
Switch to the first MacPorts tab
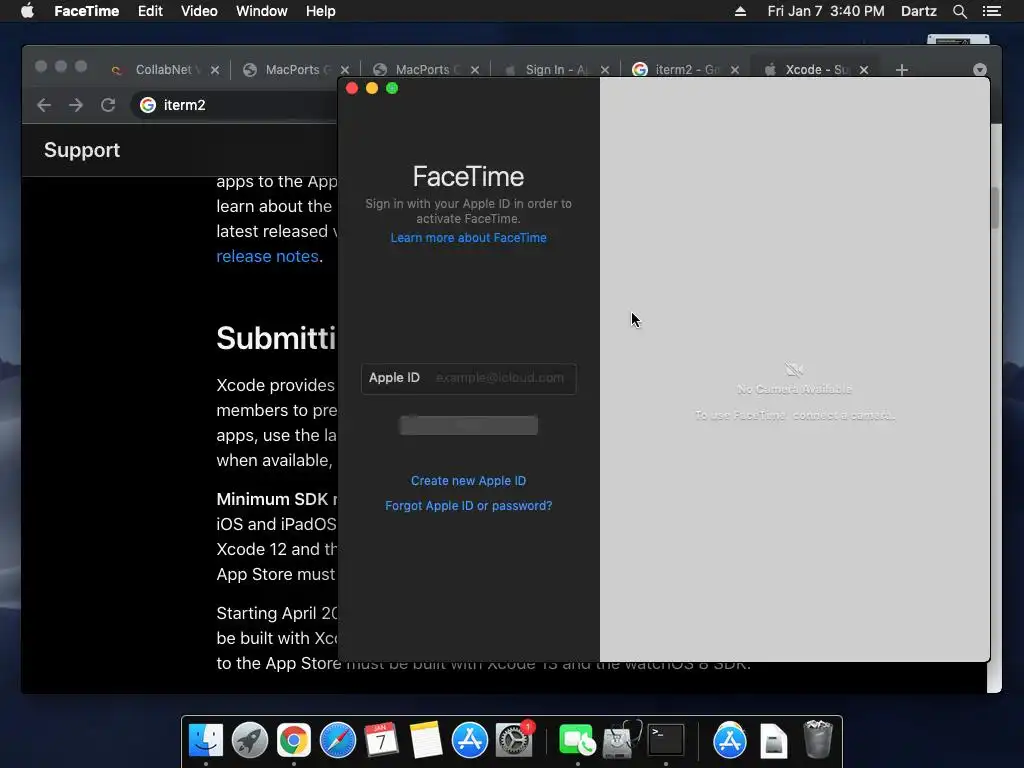(294, 70)
